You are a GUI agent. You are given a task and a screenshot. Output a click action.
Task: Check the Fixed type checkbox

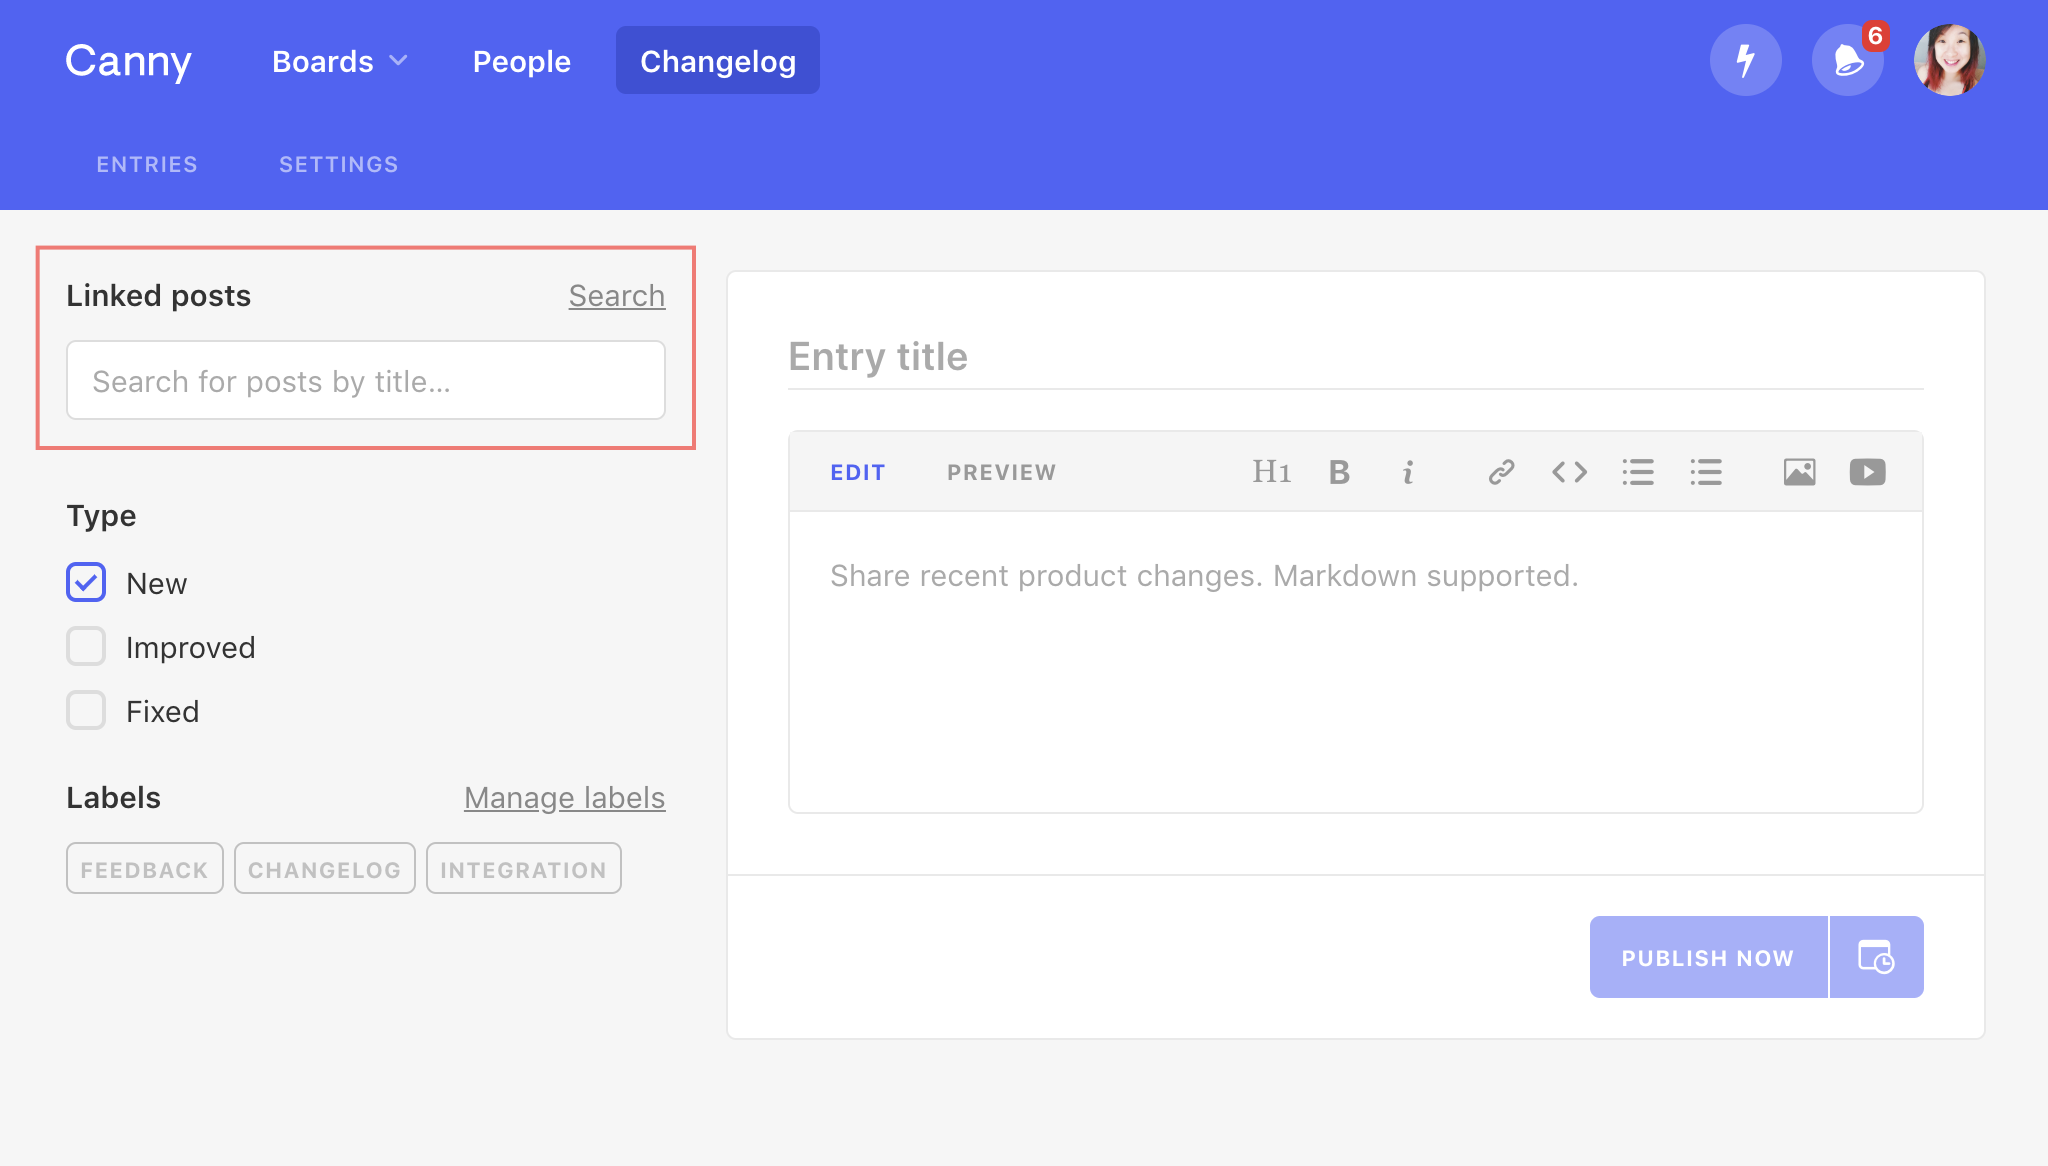tap(86, 710)
